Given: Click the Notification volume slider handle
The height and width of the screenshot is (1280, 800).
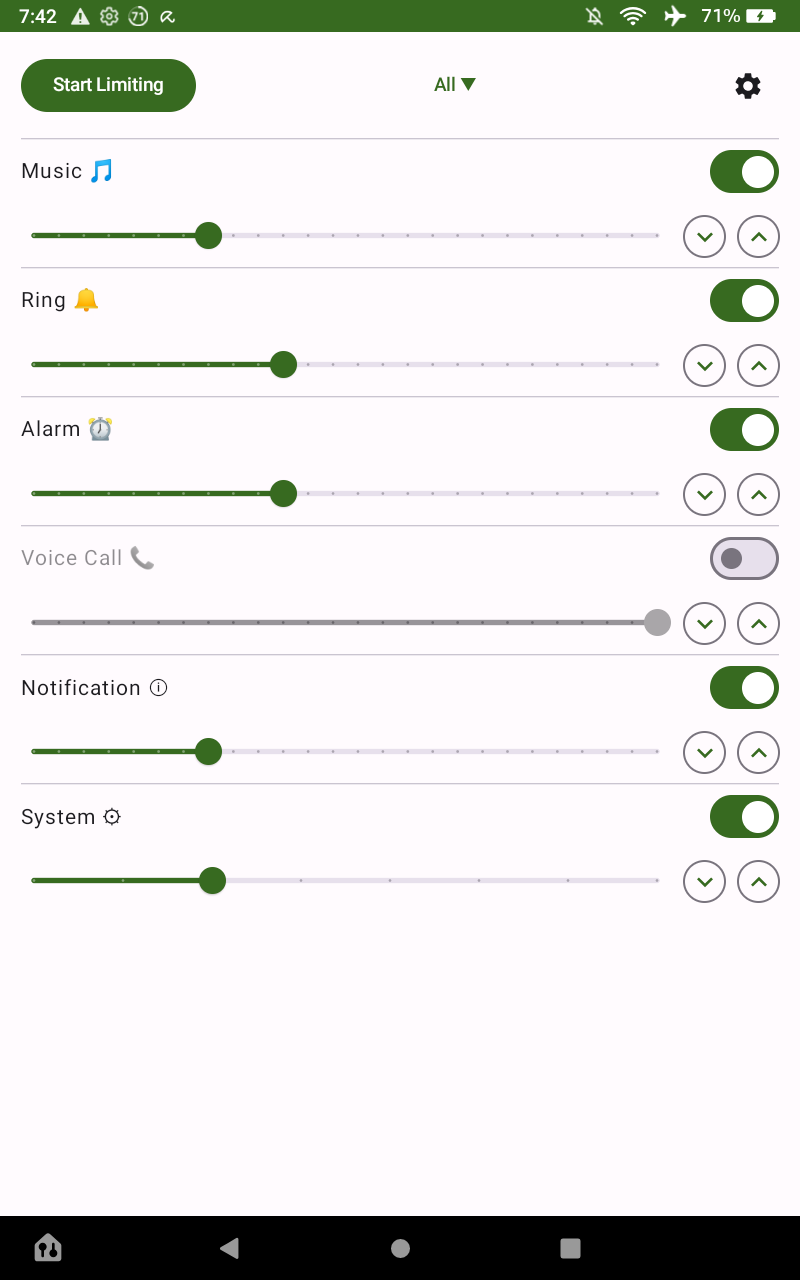Looking at the screenshot, I should pyautogui.click(x=208, y=752).
